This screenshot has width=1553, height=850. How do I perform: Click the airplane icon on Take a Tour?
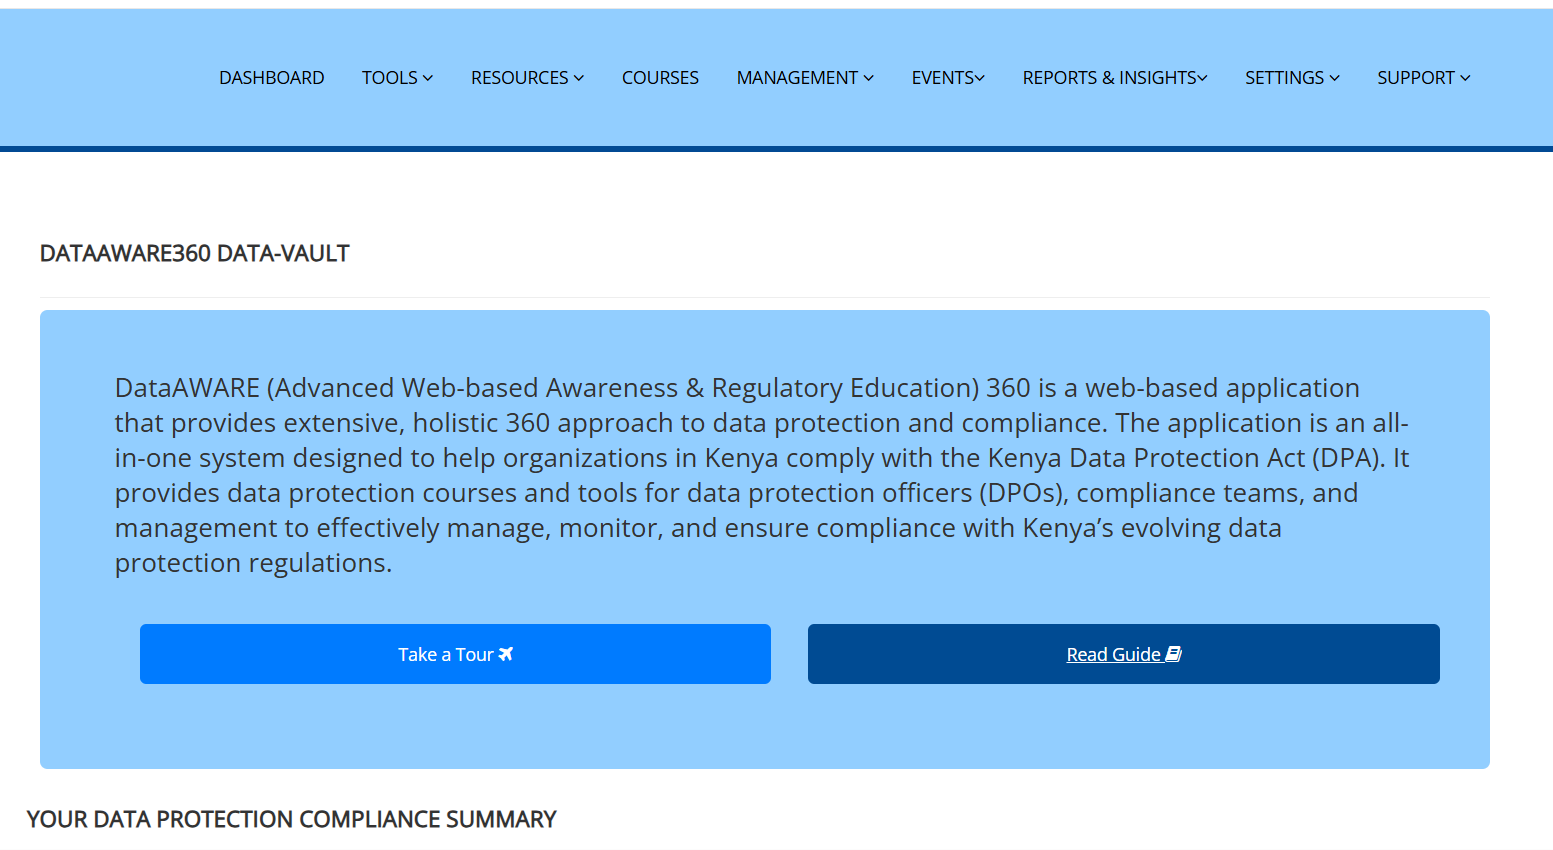pyautogui.click(x=506, y=654)
